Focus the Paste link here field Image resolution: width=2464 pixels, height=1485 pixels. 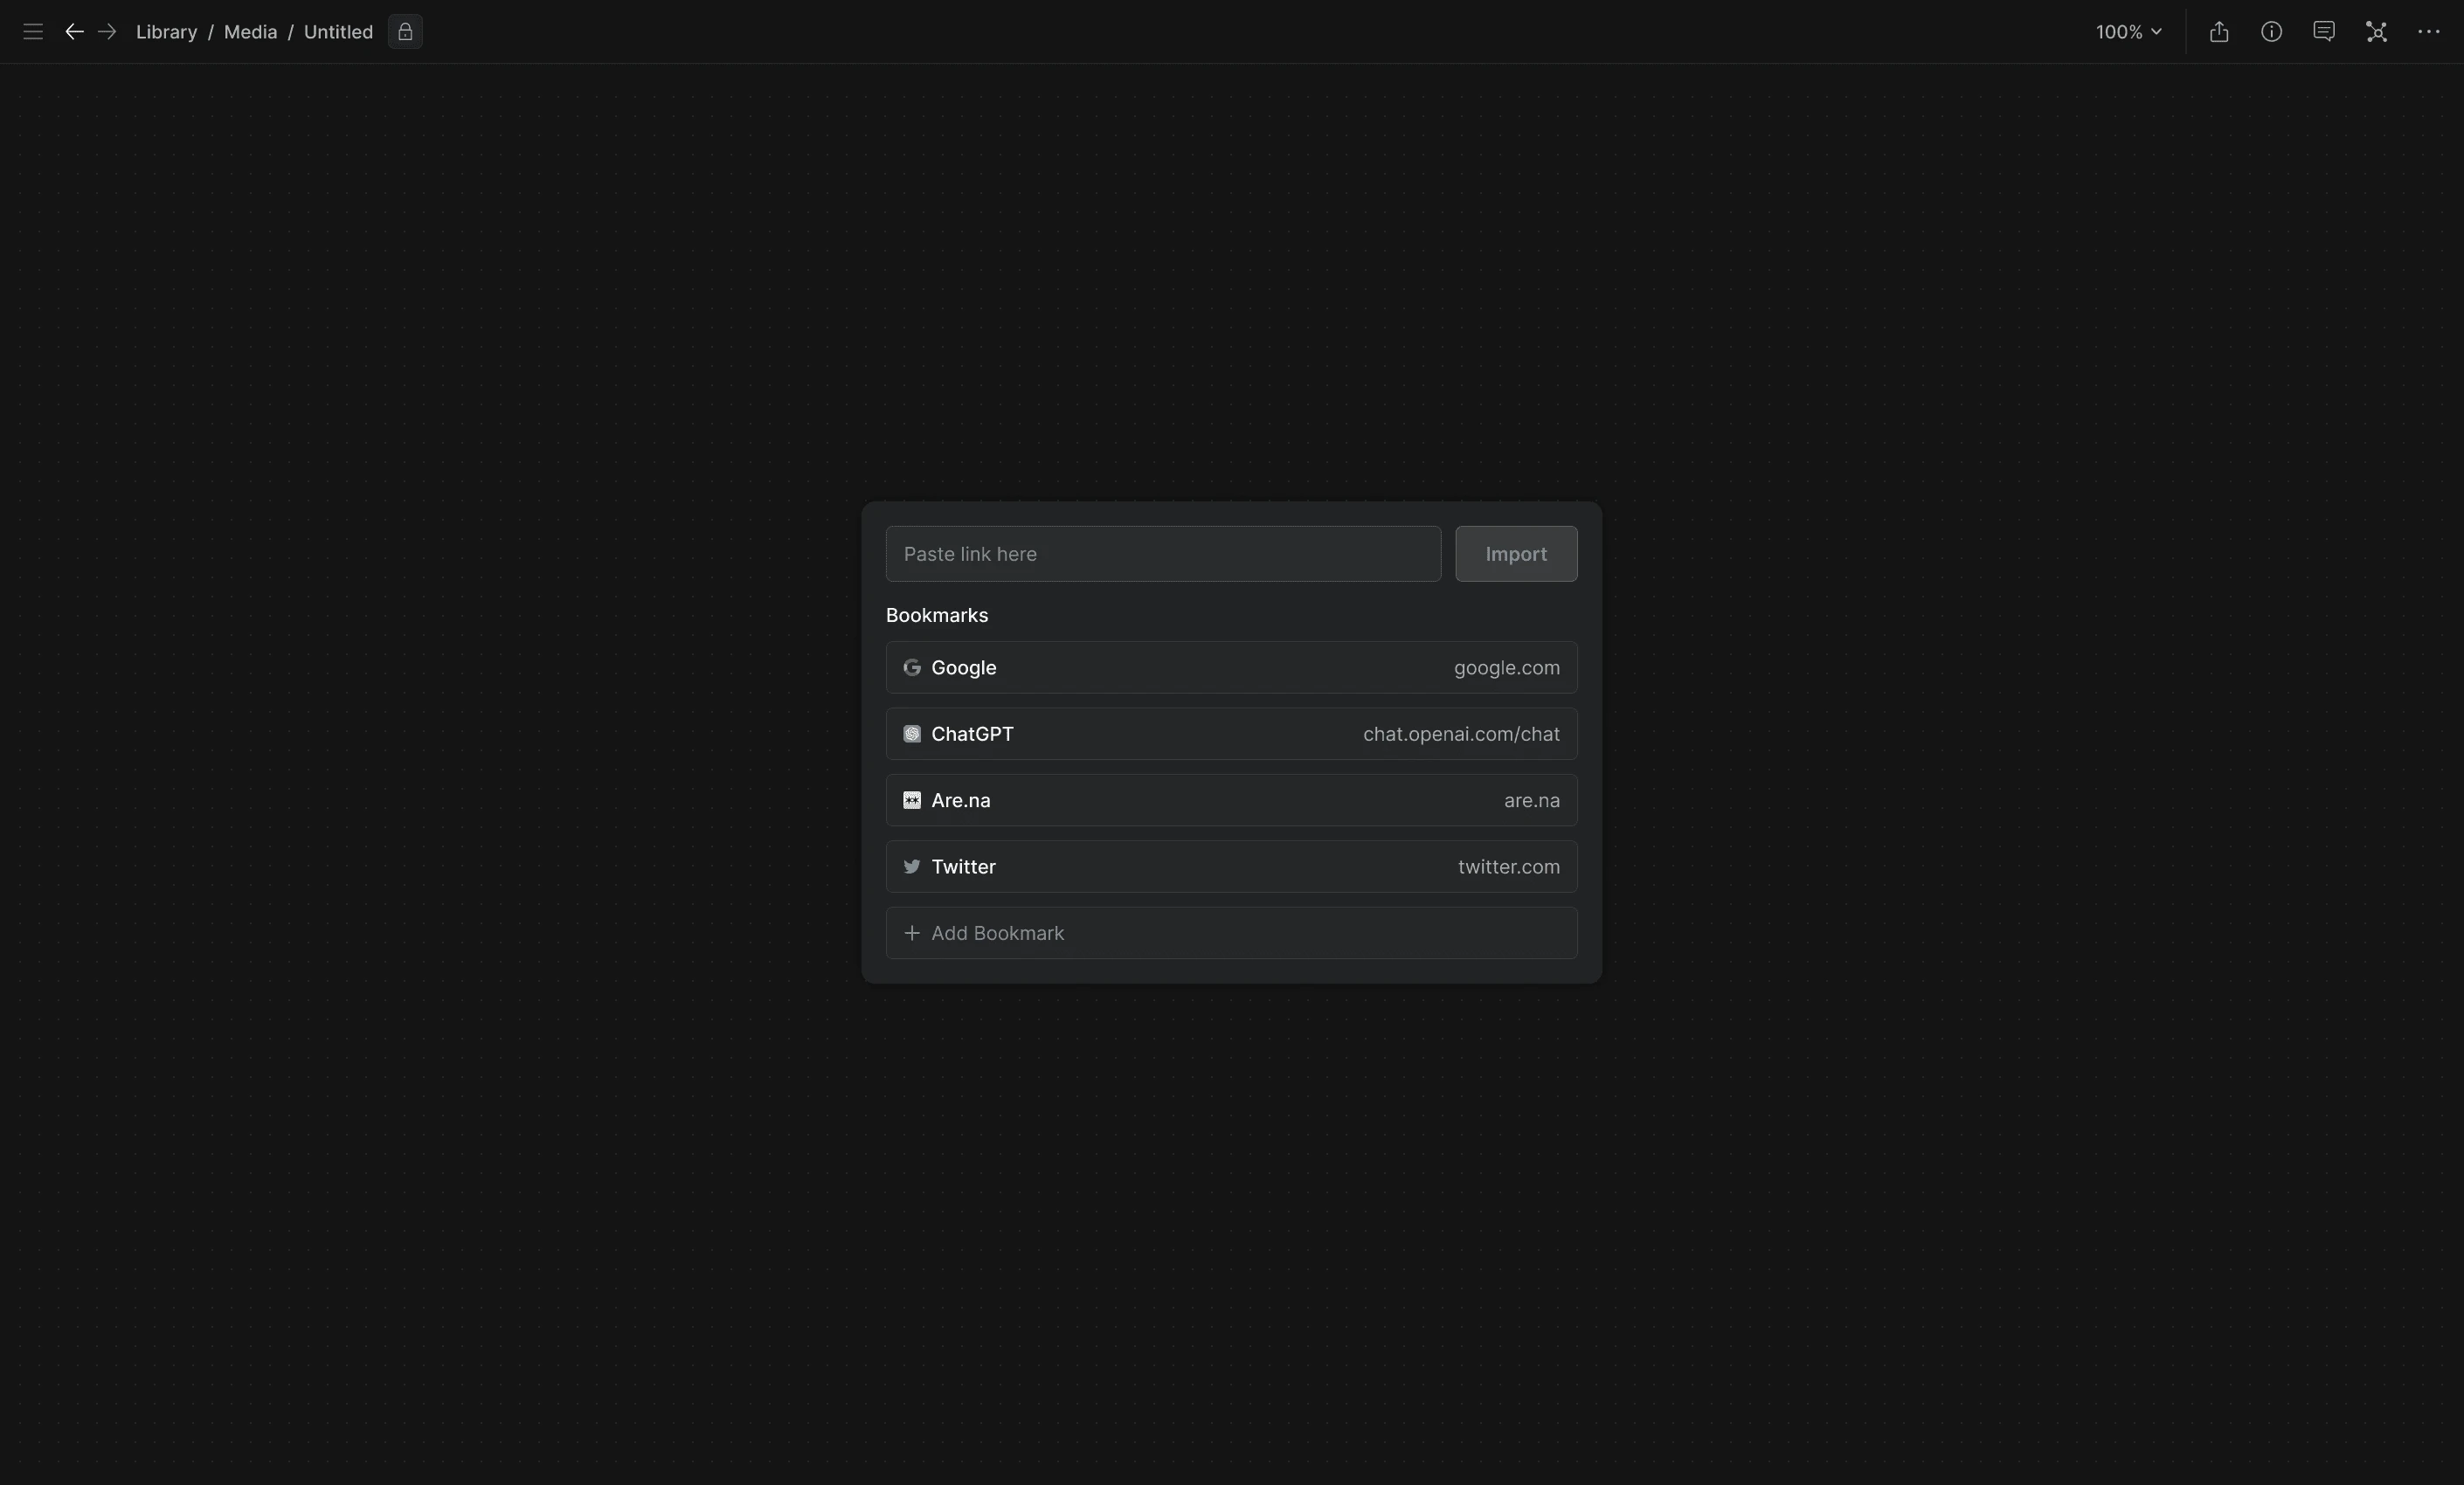pyautogui.click(x=1163, y=554)
